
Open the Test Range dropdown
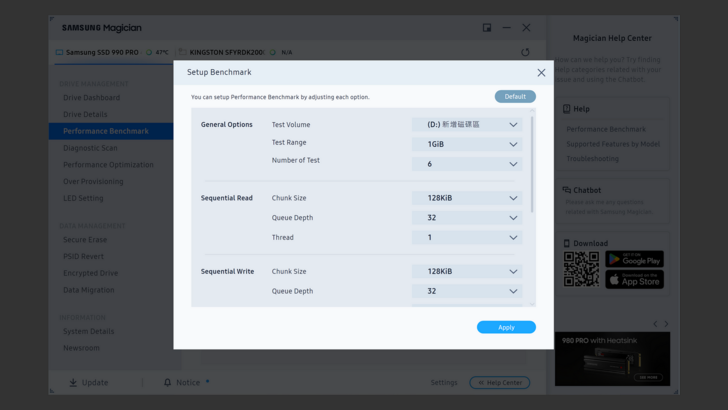467,144
